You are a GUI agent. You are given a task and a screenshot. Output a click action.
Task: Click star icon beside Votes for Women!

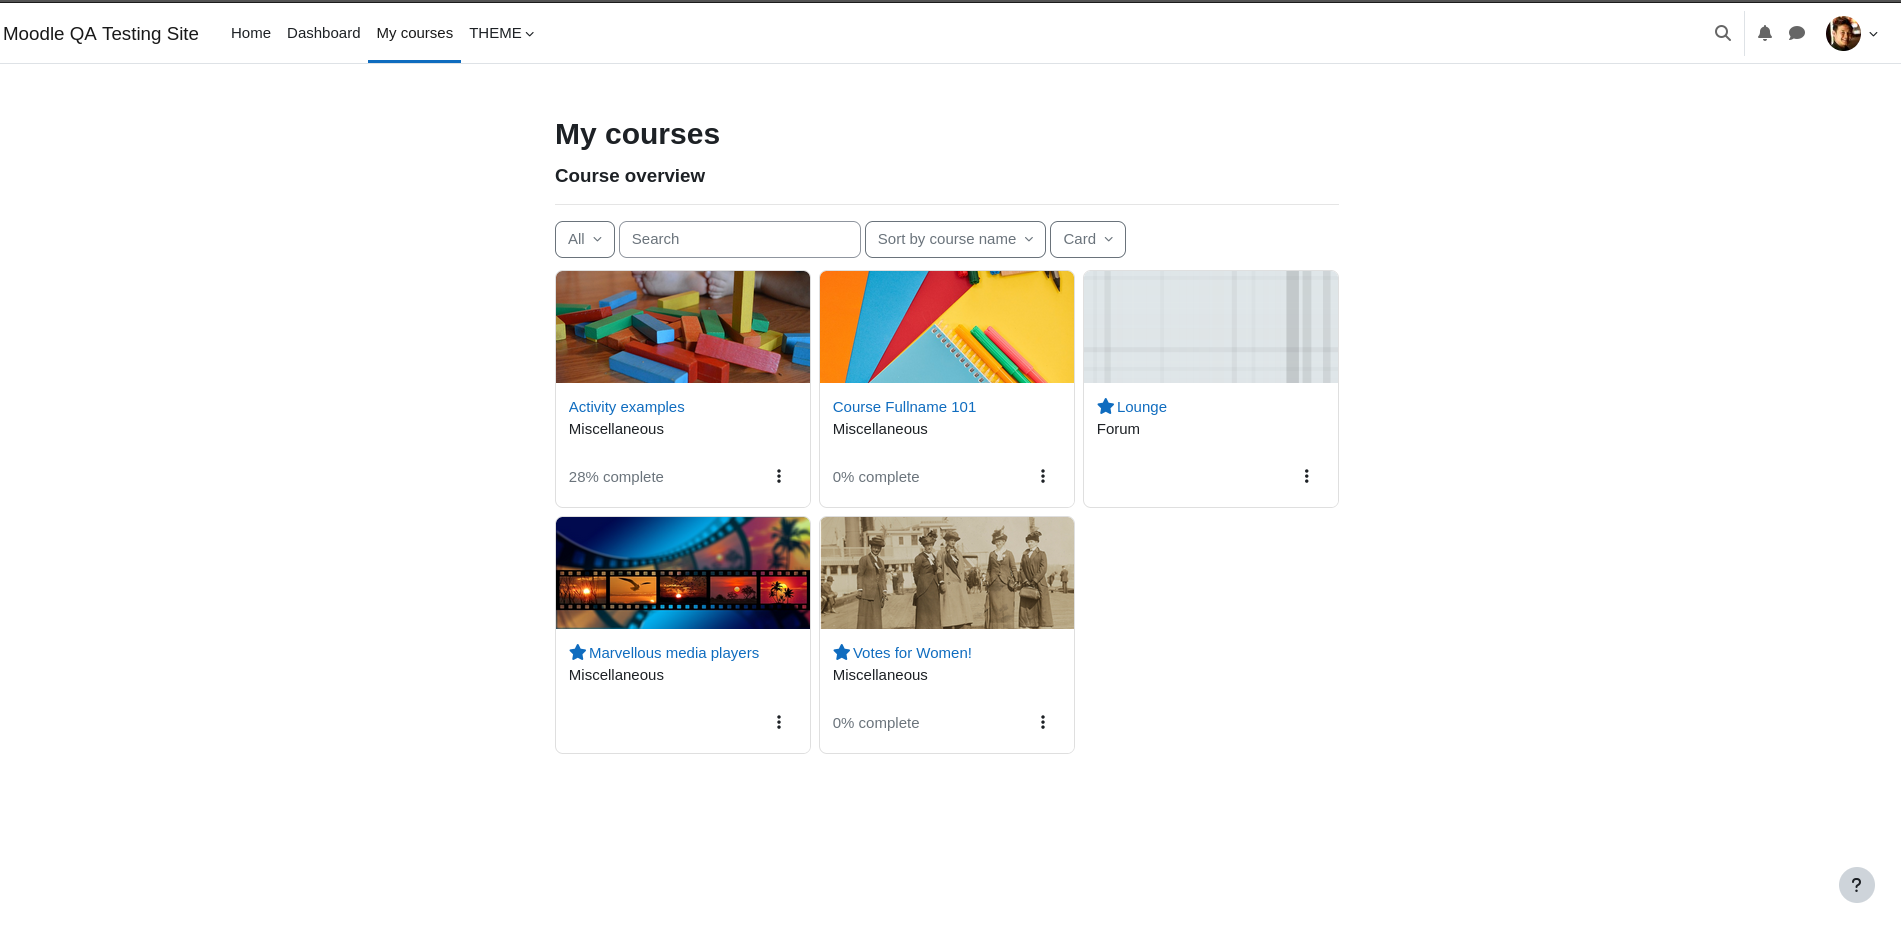(x=841, y=652)
